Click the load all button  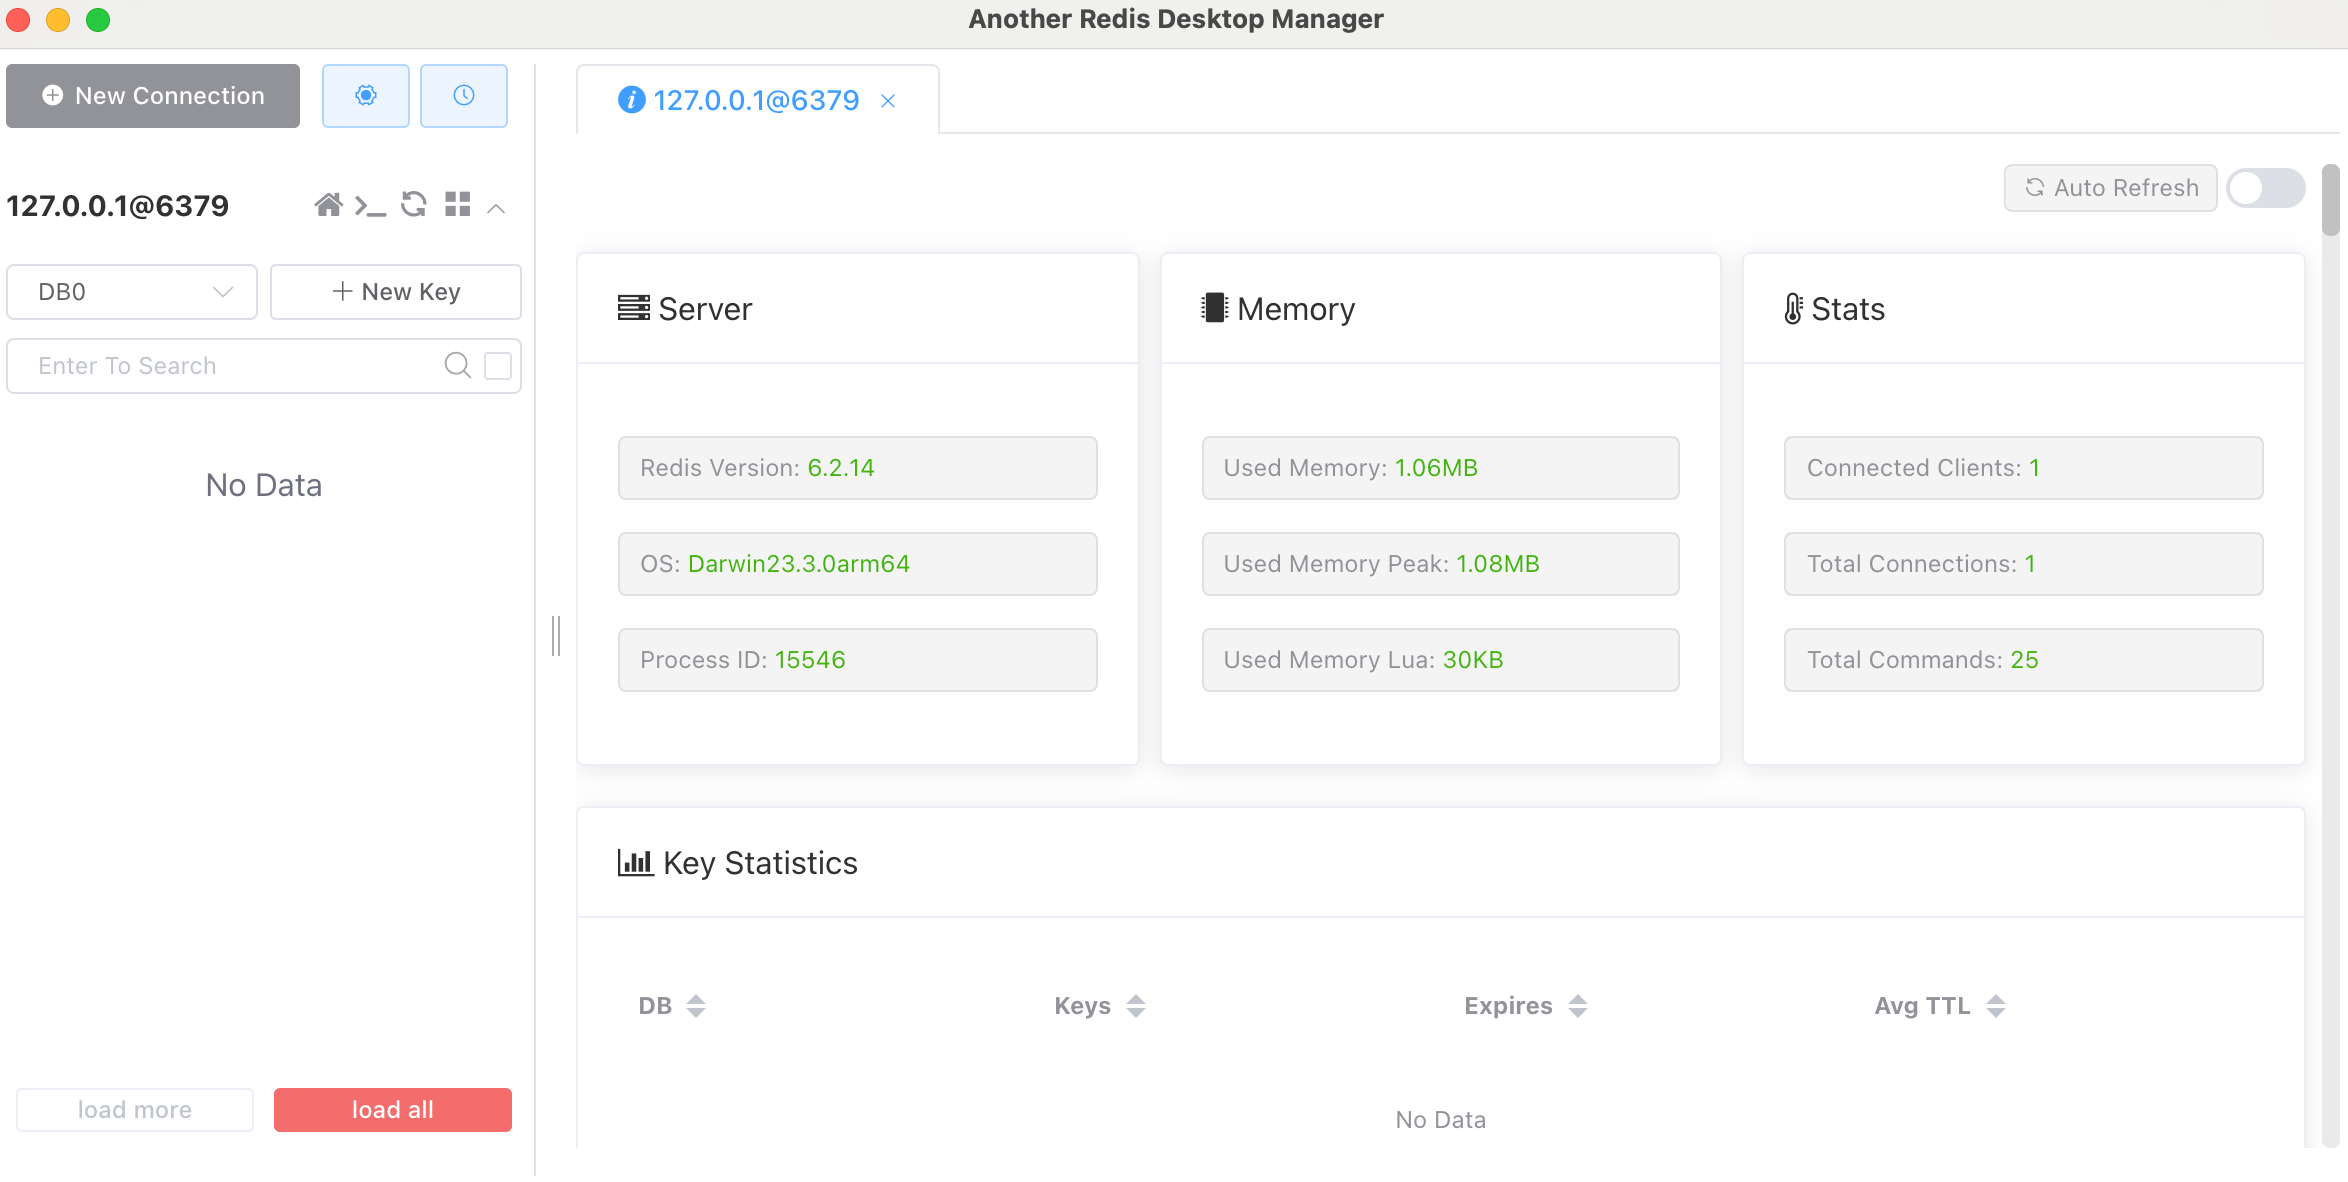coord(392,1108)
